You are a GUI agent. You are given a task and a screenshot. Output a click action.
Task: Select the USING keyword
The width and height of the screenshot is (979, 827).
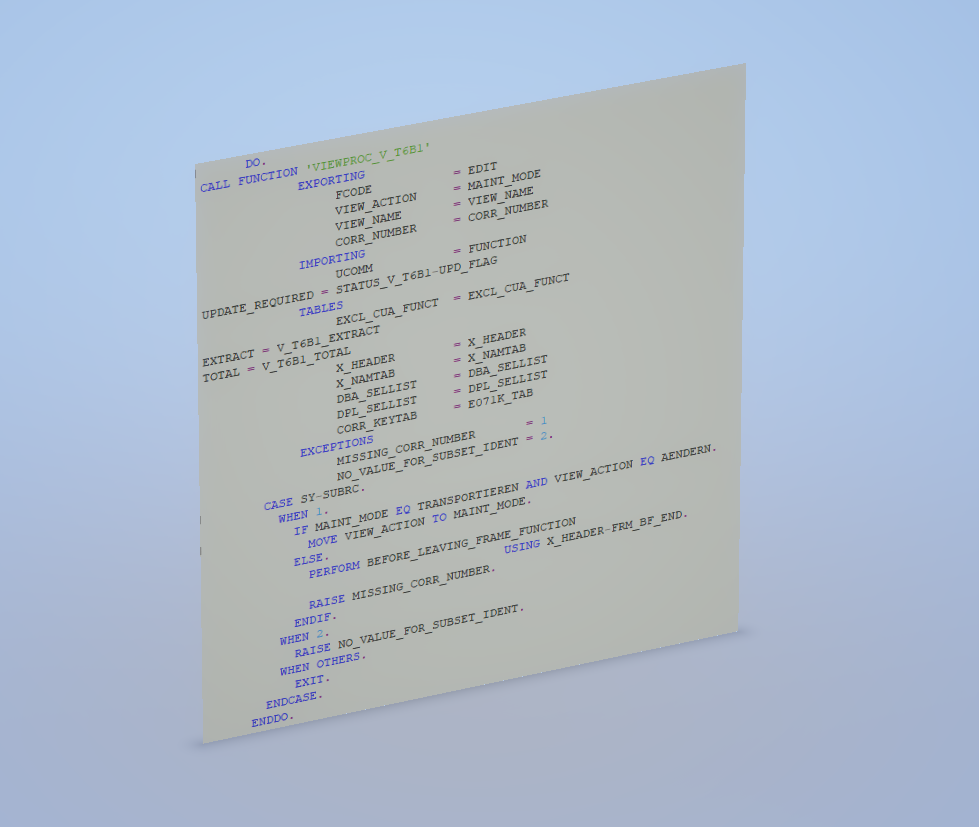click(522, 546)
